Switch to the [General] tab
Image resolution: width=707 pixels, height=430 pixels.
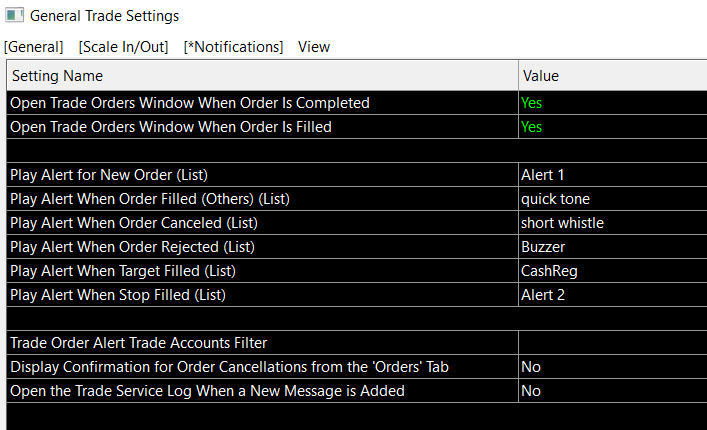pyautogui.click(x=34, y=47)
